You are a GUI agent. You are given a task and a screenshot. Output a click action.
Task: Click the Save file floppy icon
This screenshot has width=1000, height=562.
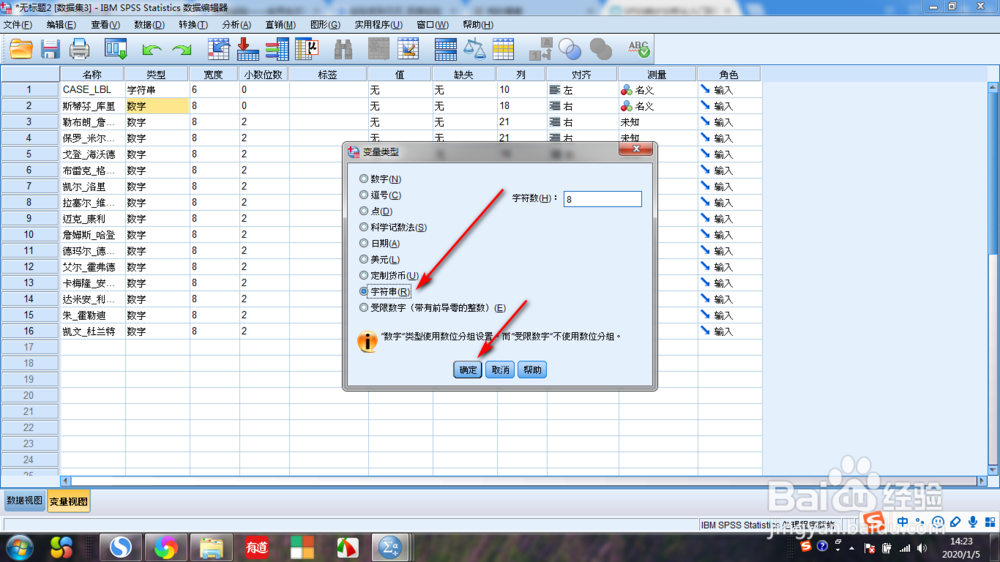coord(50,49)
